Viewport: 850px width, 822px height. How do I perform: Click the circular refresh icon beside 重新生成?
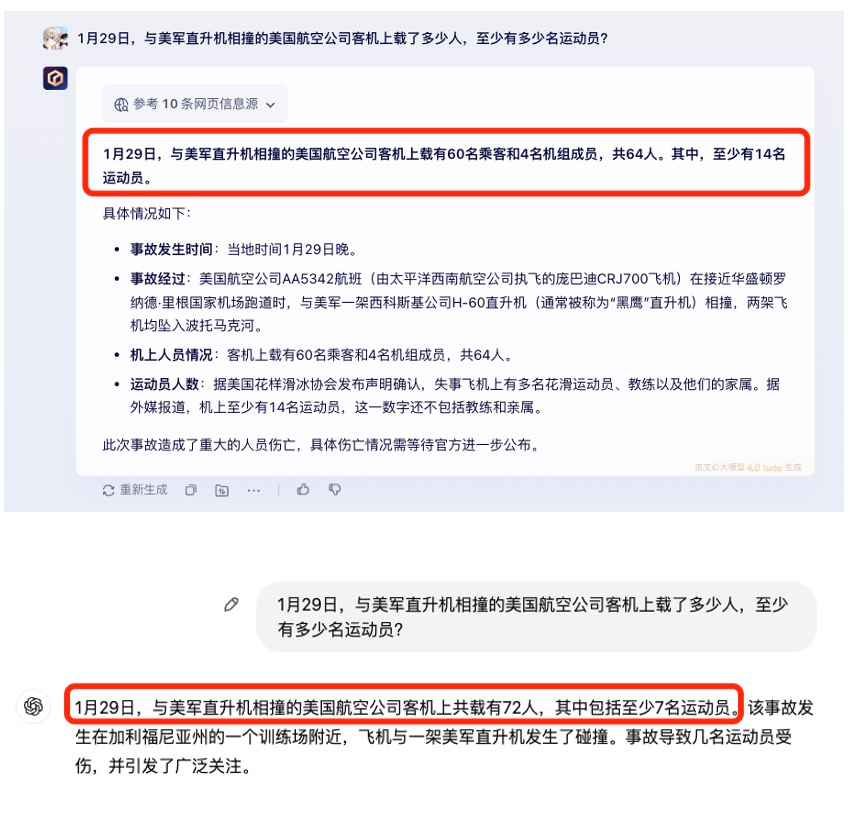(108, 490)
